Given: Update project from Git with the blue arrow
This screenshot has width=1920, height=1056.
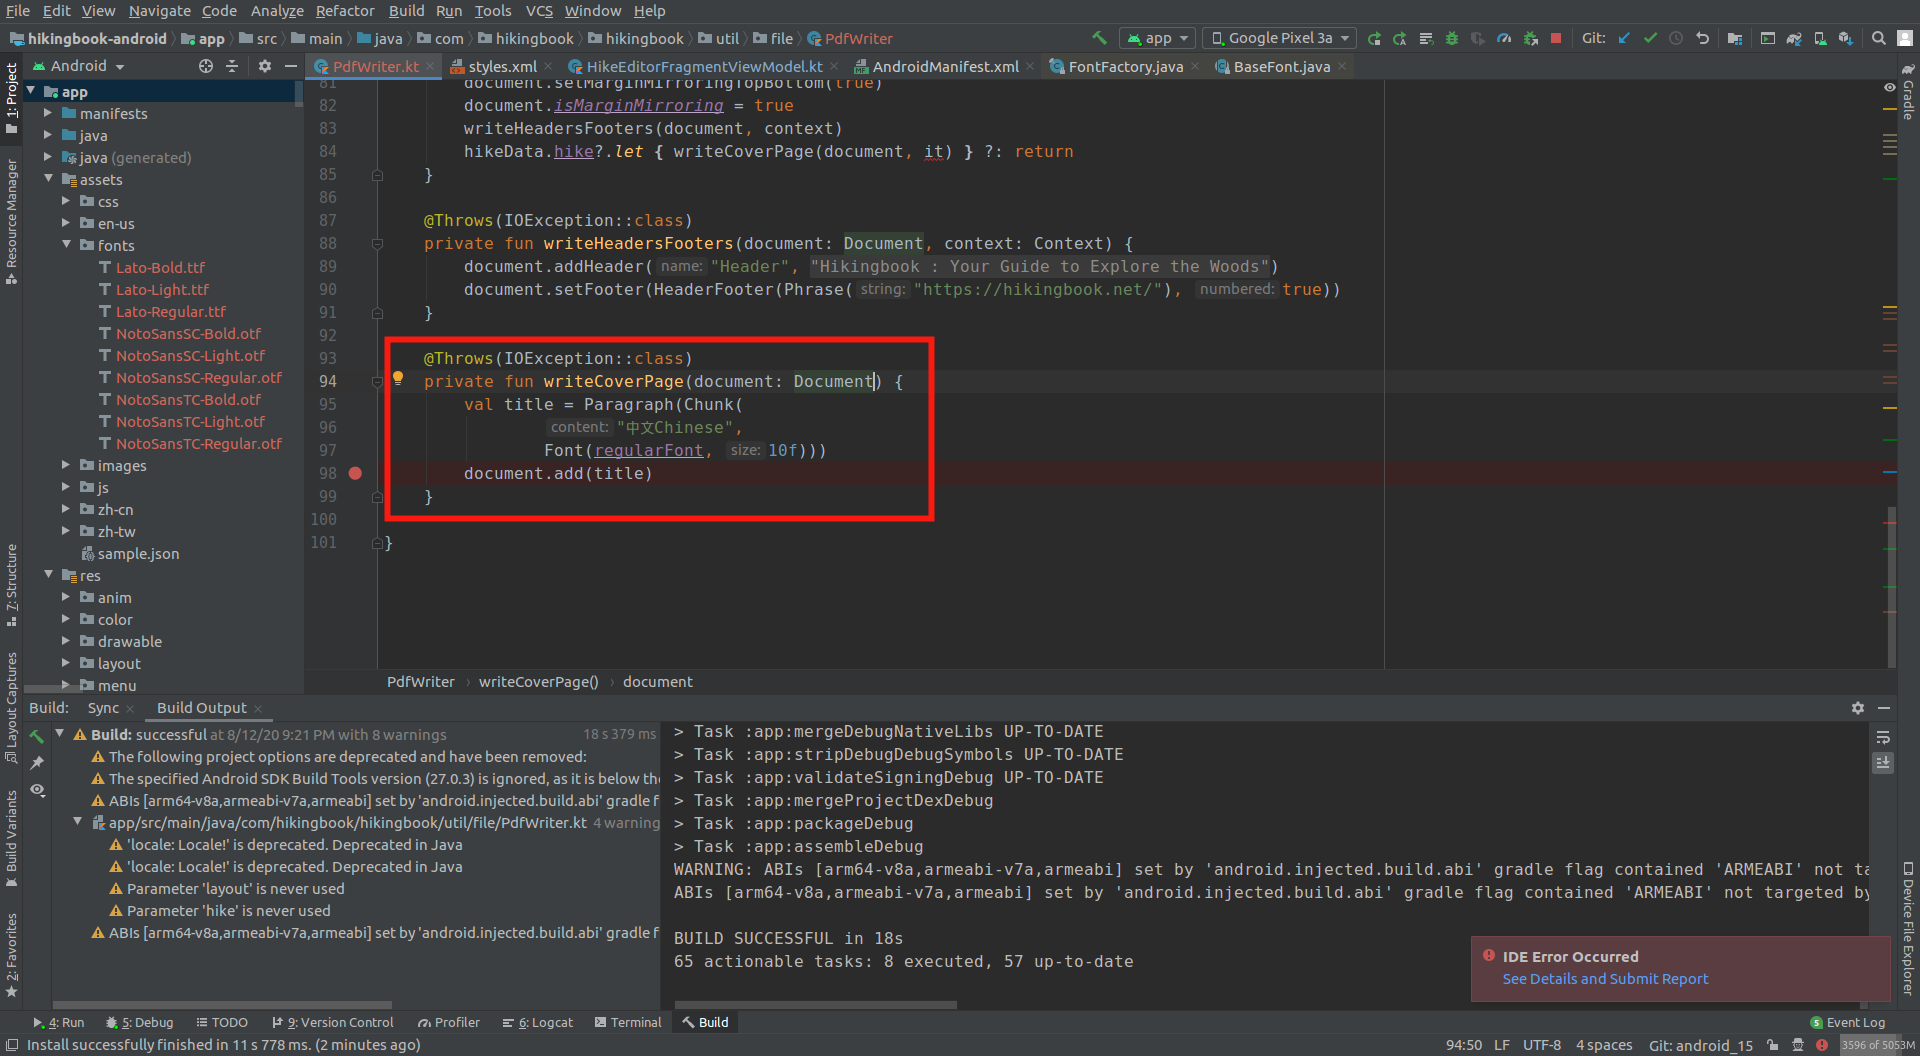Looking at the screenshot, I should 1624,40.
